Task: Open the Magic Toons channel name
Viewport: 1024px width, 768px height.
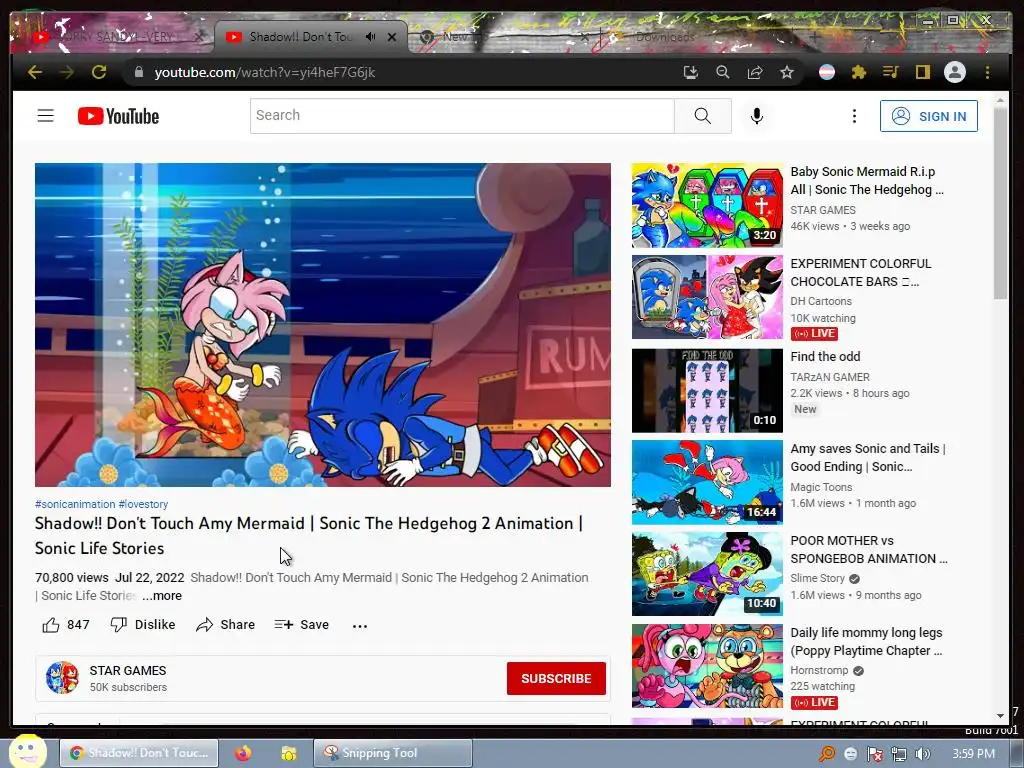Action: (x=821, y=487)
